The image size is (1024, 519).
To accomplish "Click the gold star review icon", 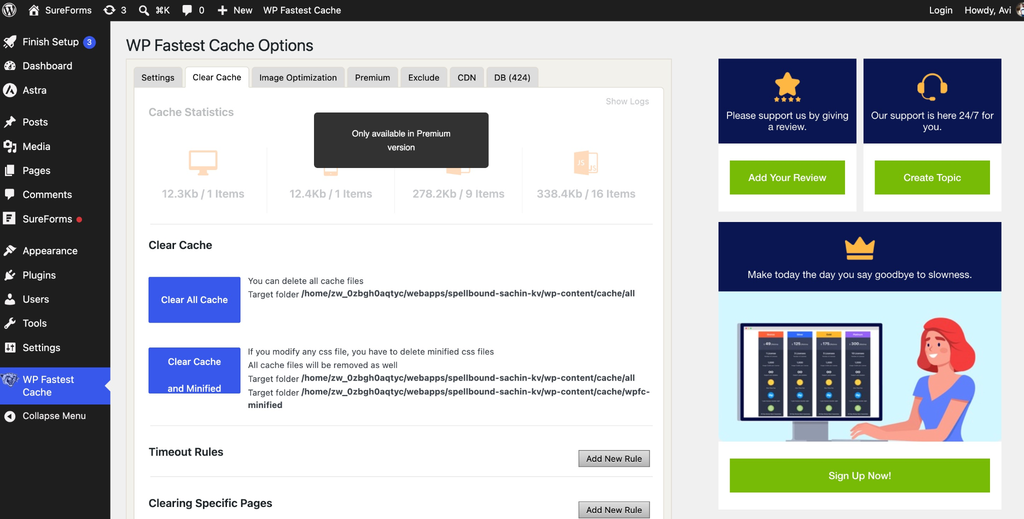I will click(x=787, y=87).
